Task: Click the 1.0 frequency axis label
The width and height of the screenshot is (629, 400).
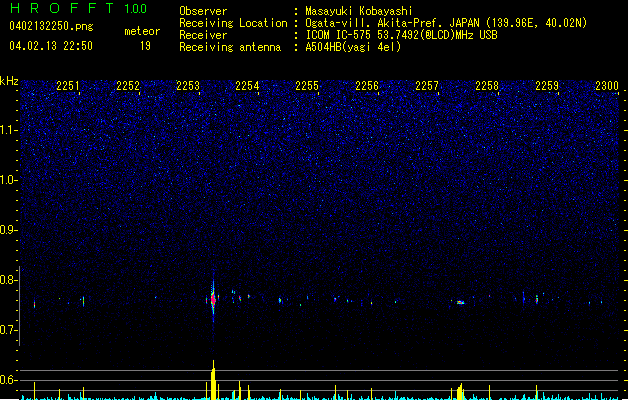Action: pos(8,180)
